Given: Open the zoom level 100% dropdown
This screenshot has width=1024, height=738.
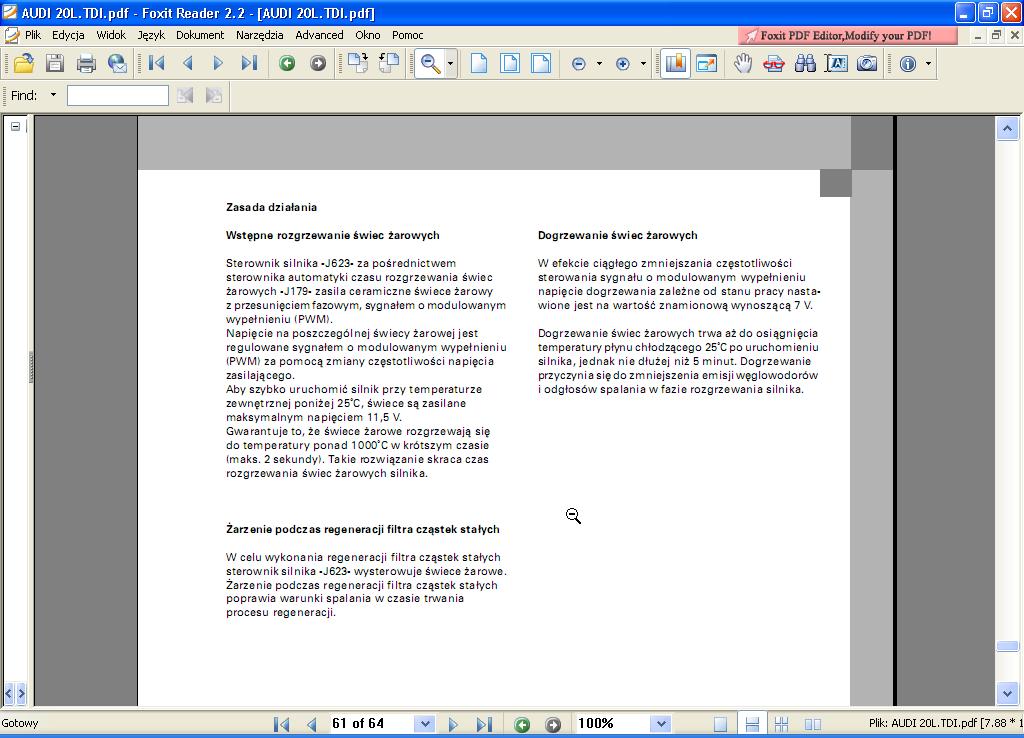Looking at the screenshot, I should pyautogui.click(x=660, y=724).
